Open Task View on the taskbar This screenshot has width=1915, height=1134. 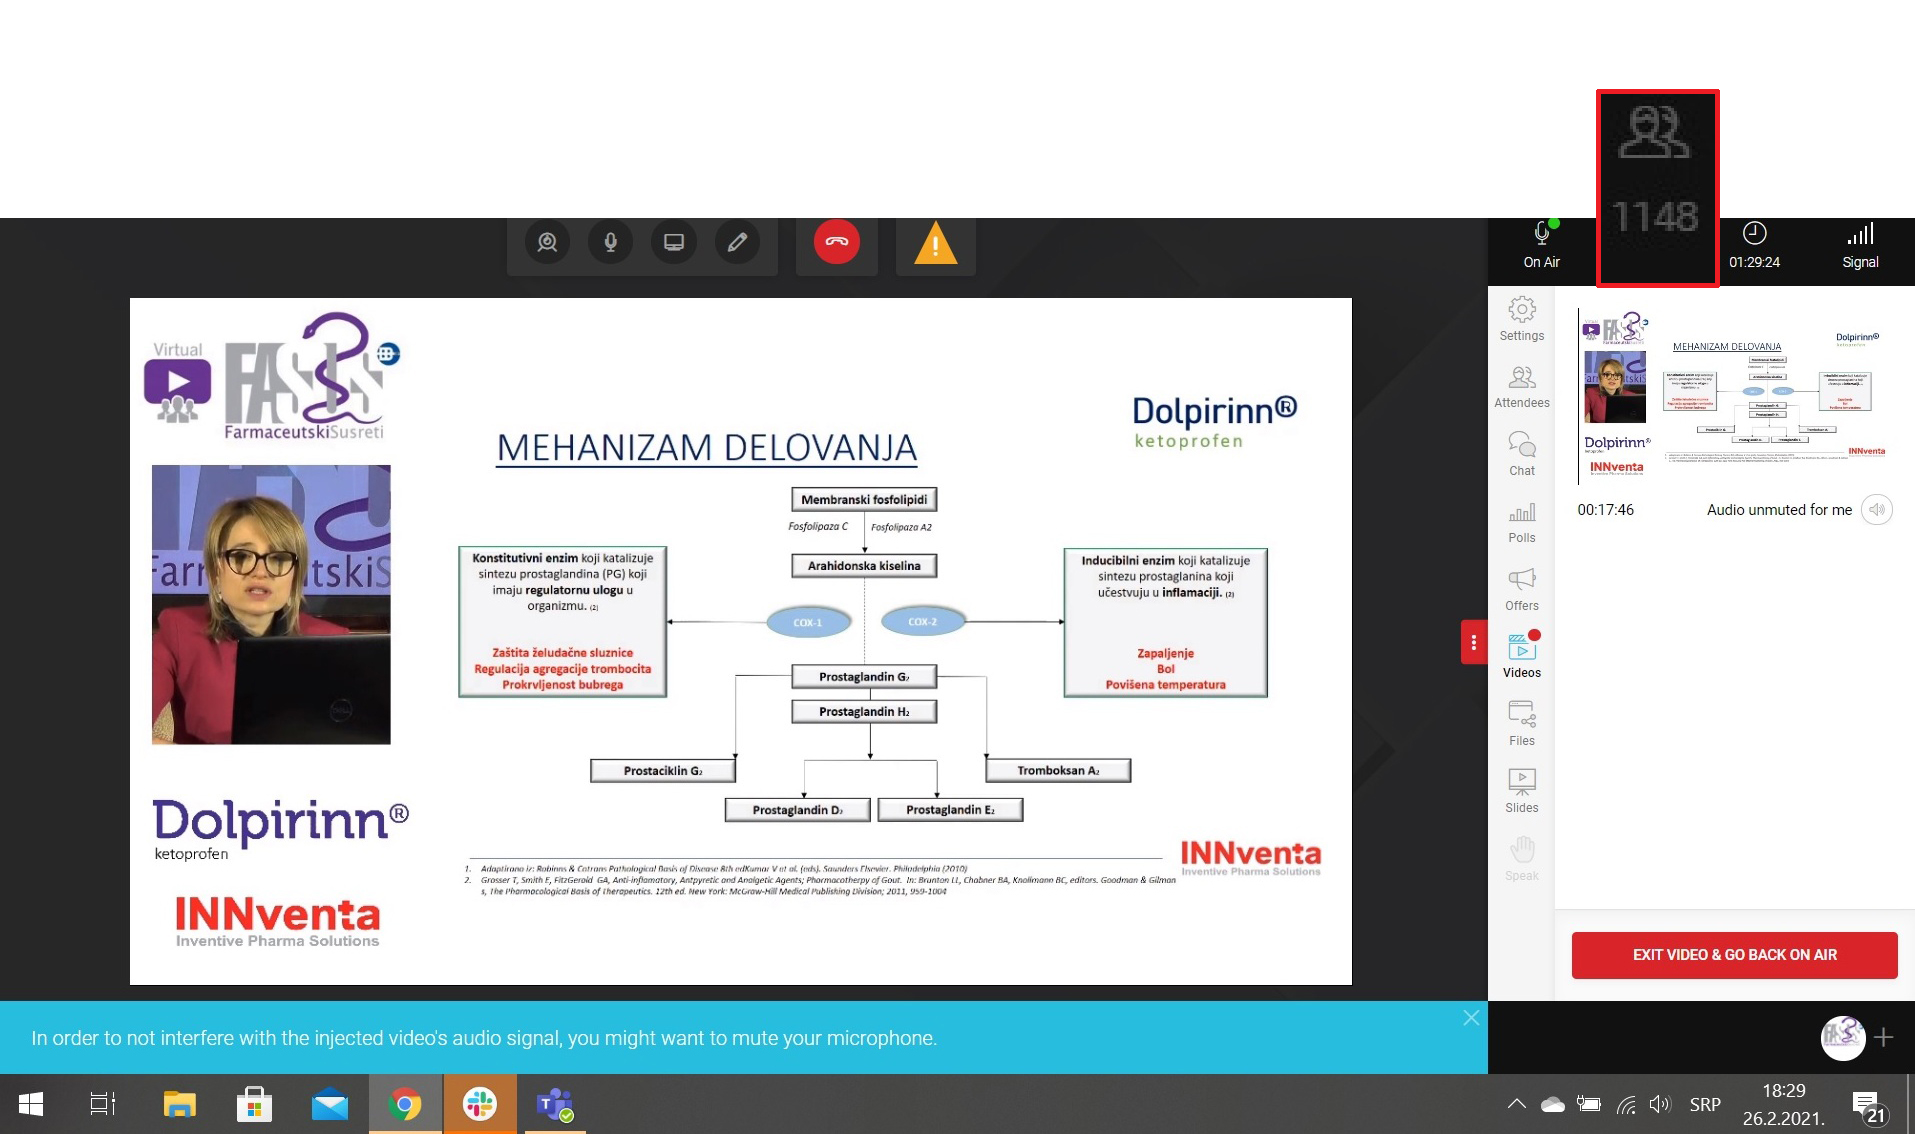[103, 1104]
